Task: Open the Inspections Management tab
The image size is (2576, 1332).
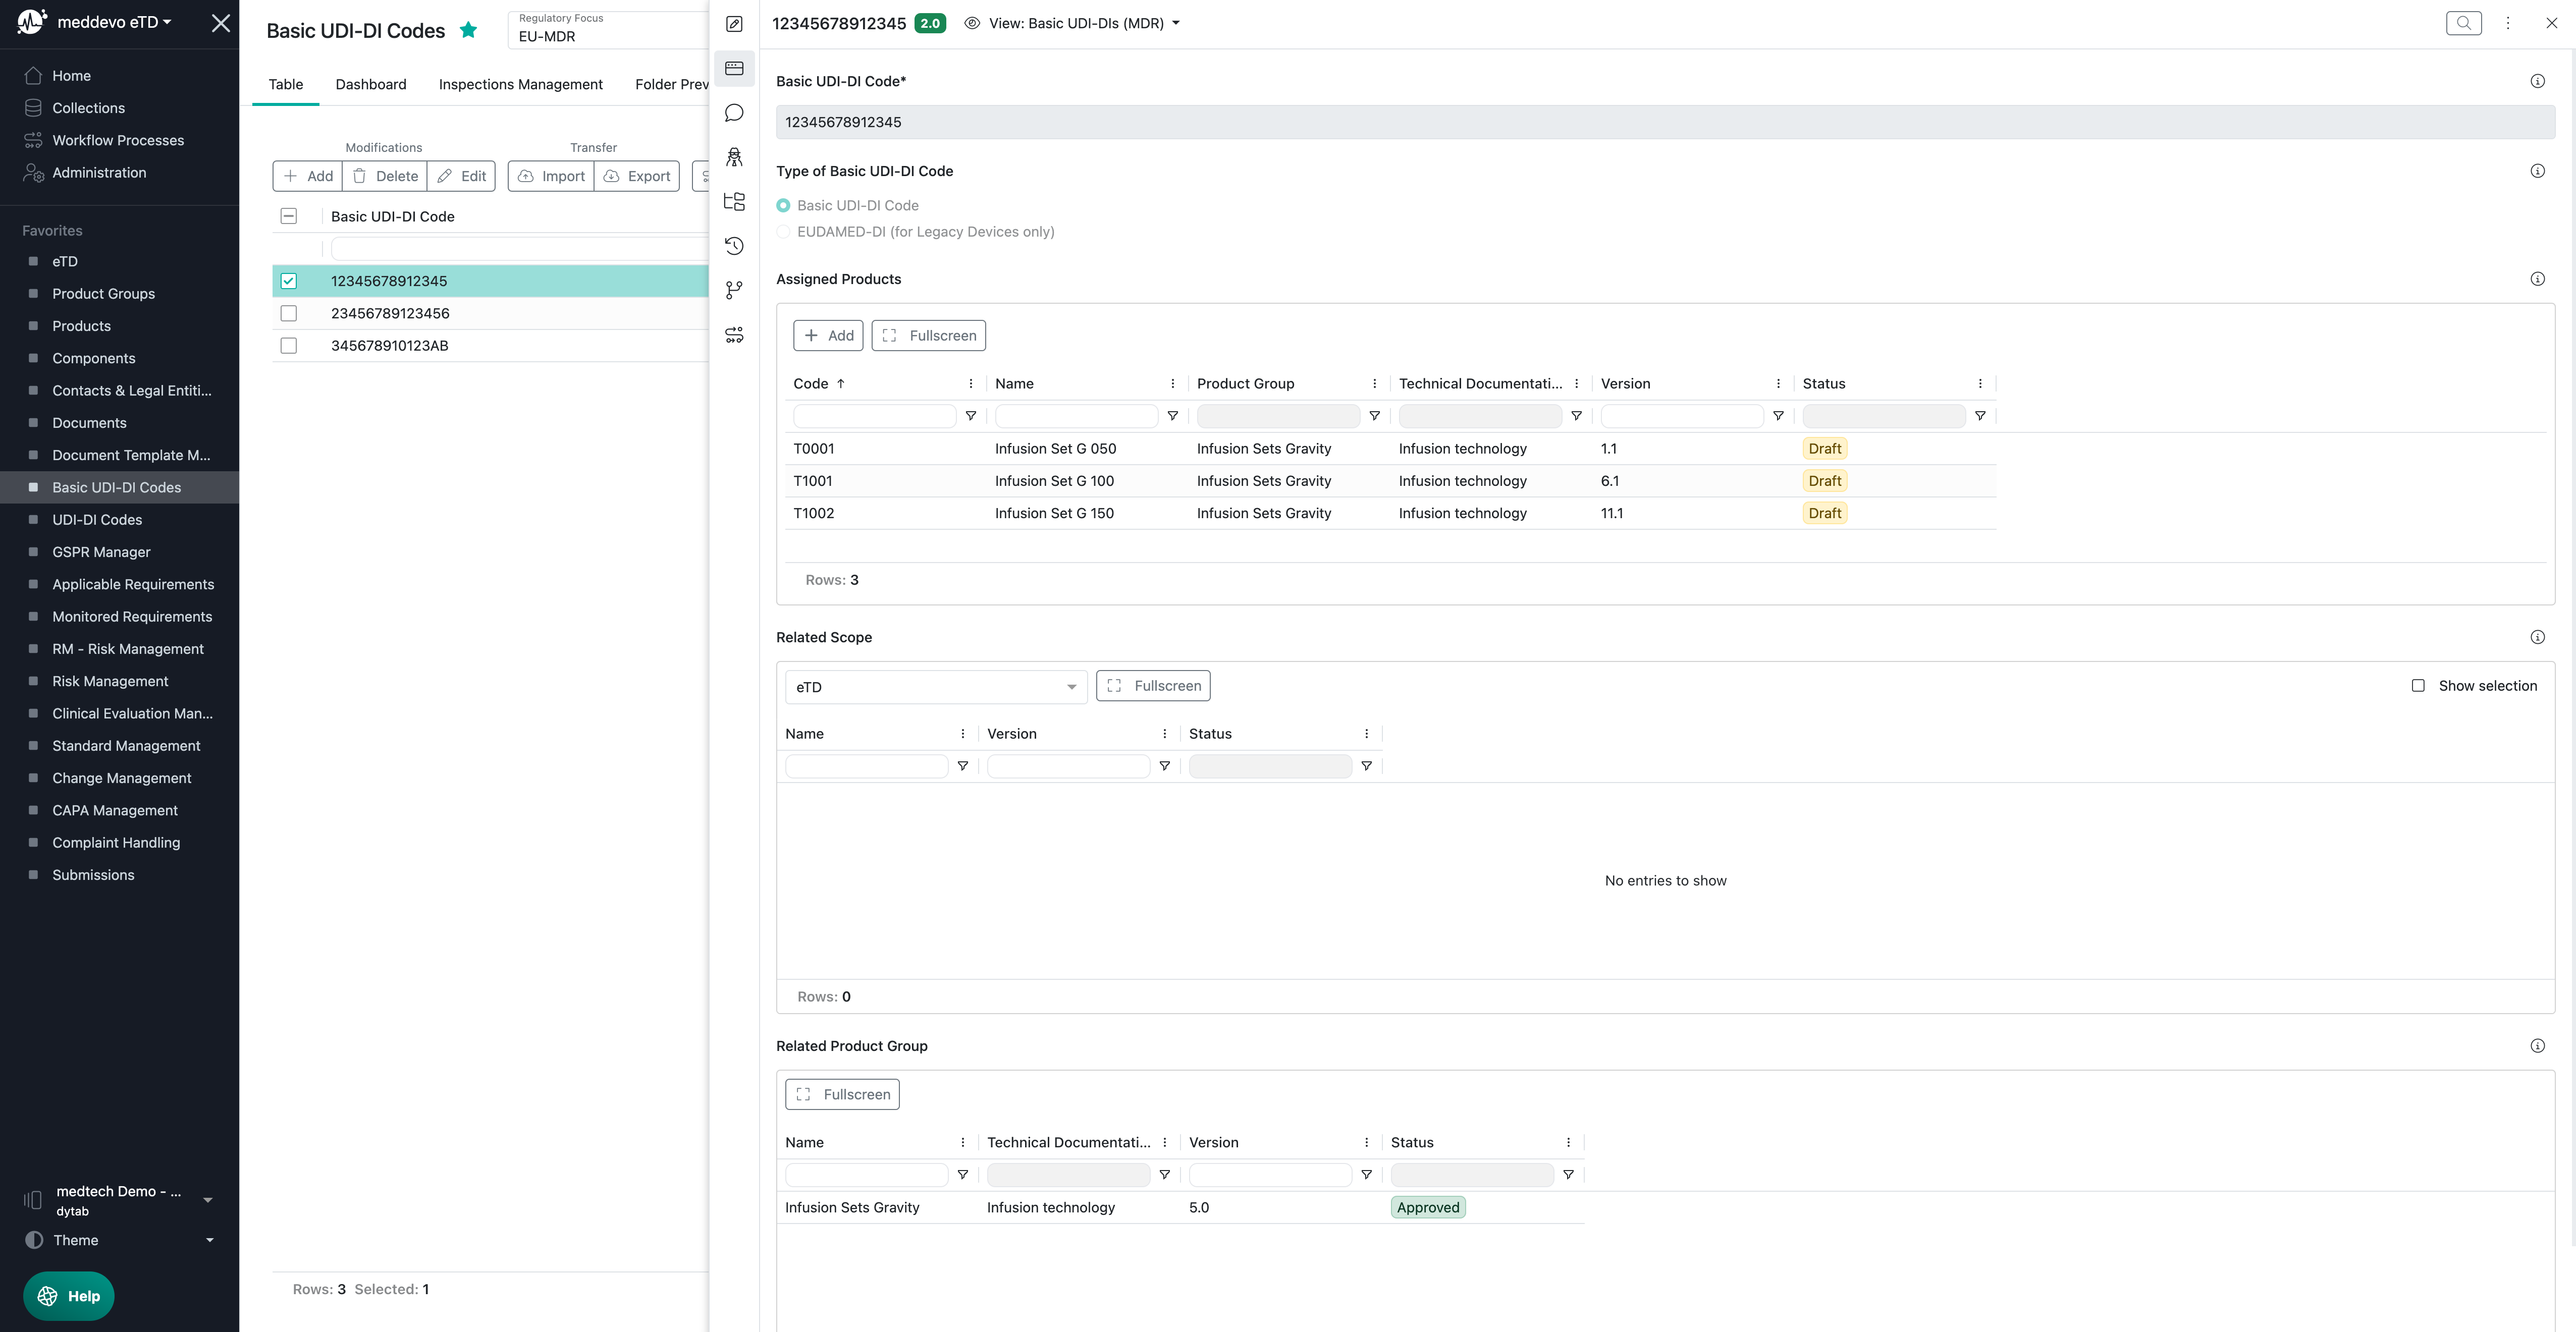Action: click(x=520, y=84)
